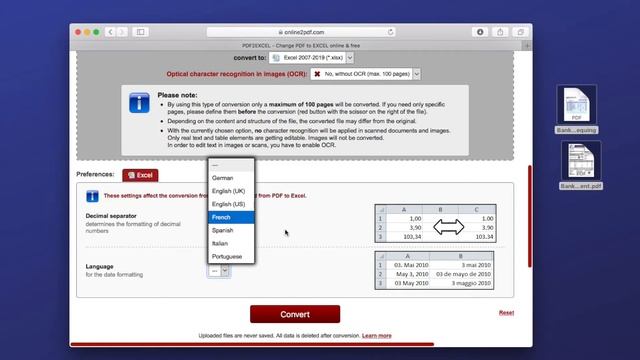Screen dimensions: 640x360
Task: Select Portuguese in language list
Action: point(231,256)
